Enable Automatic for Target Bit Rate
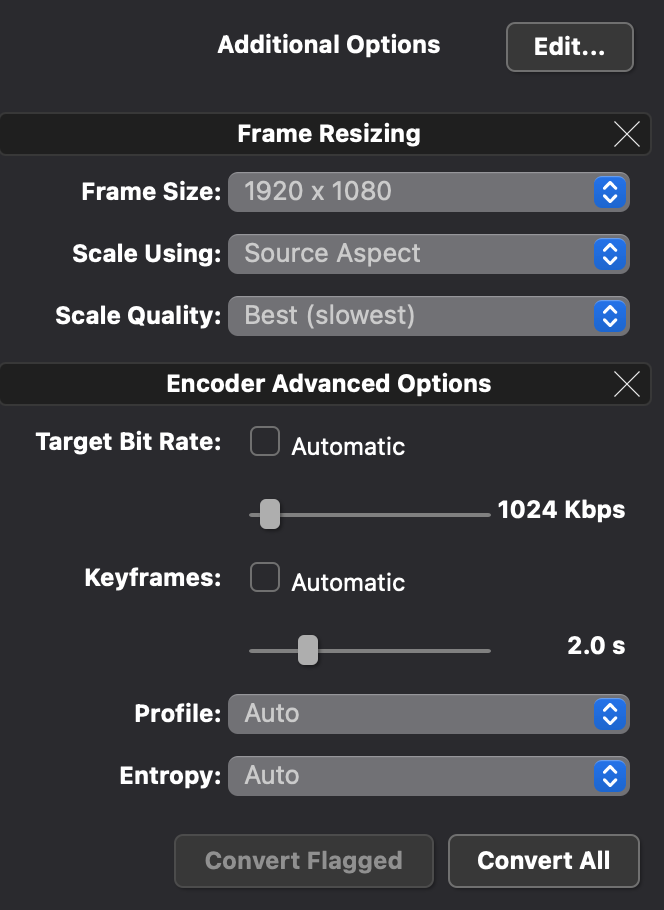The image size is (664, 910). 265,442
